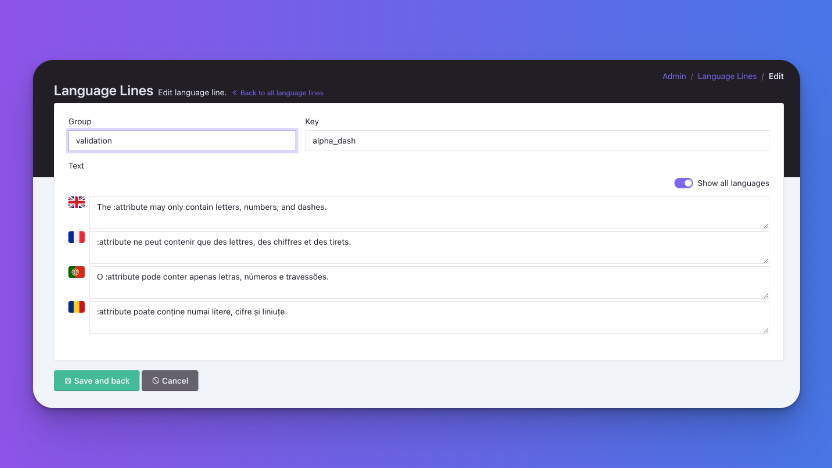Cancel editing the language line
The width and height of the screenshot is (832, 468).
click(170, 381)
